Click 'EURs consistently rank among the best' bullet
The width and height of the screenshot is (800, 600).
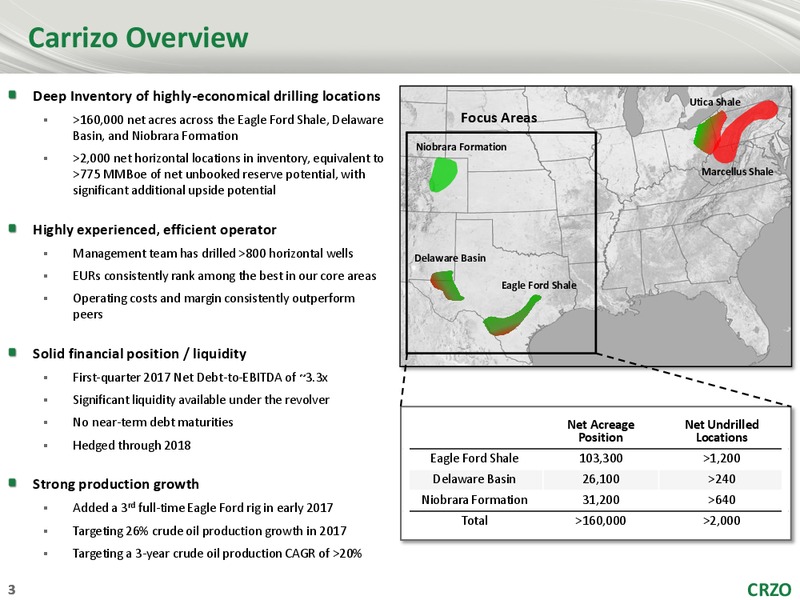point(224,276)
